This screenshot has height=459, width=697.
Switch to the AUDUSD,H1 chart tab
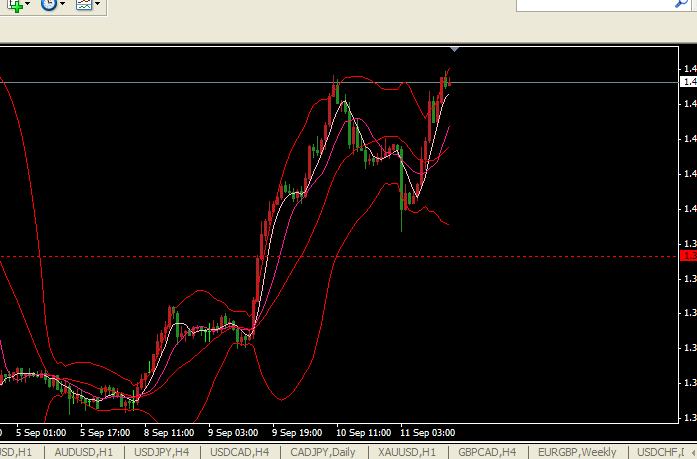click(x=83, y=452)
